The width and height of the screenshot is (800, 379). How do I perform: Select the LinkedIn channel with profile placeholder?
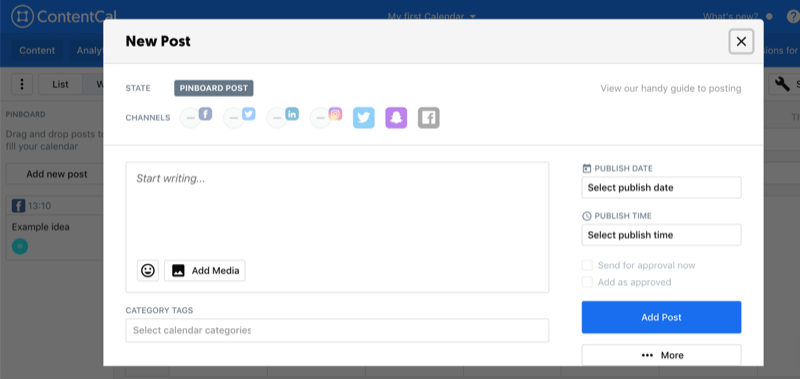[283, 117]
